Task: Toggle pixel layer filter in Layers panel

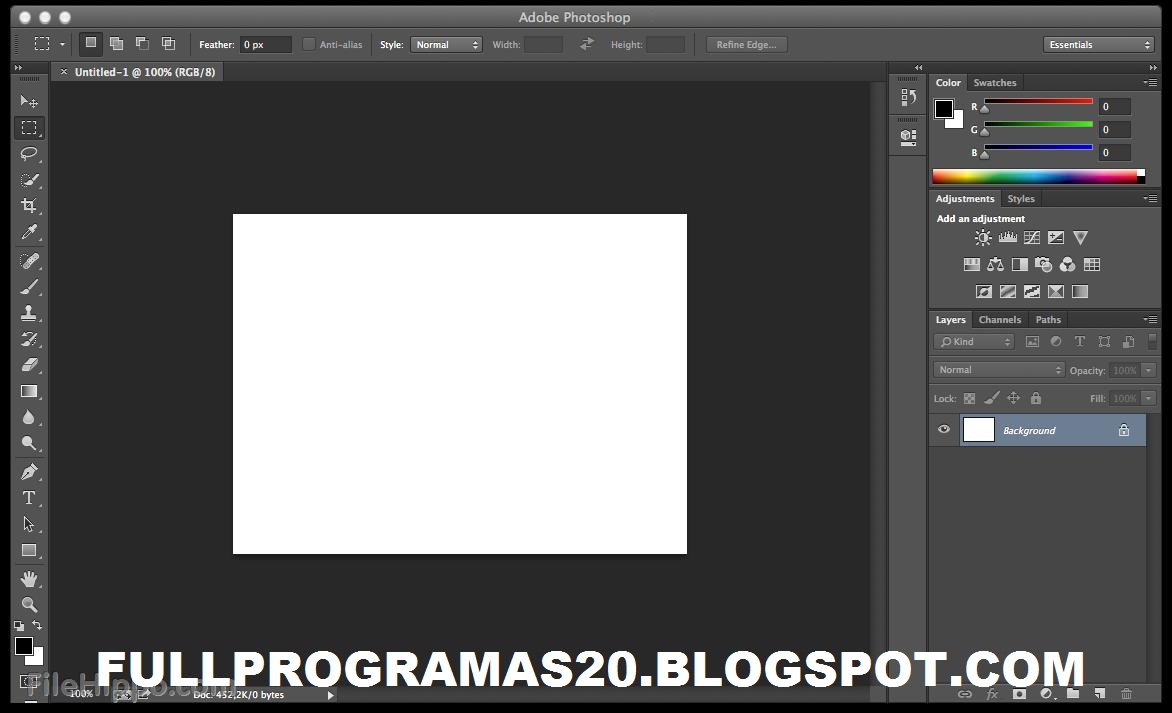Action: click(x=1032, y=342)
